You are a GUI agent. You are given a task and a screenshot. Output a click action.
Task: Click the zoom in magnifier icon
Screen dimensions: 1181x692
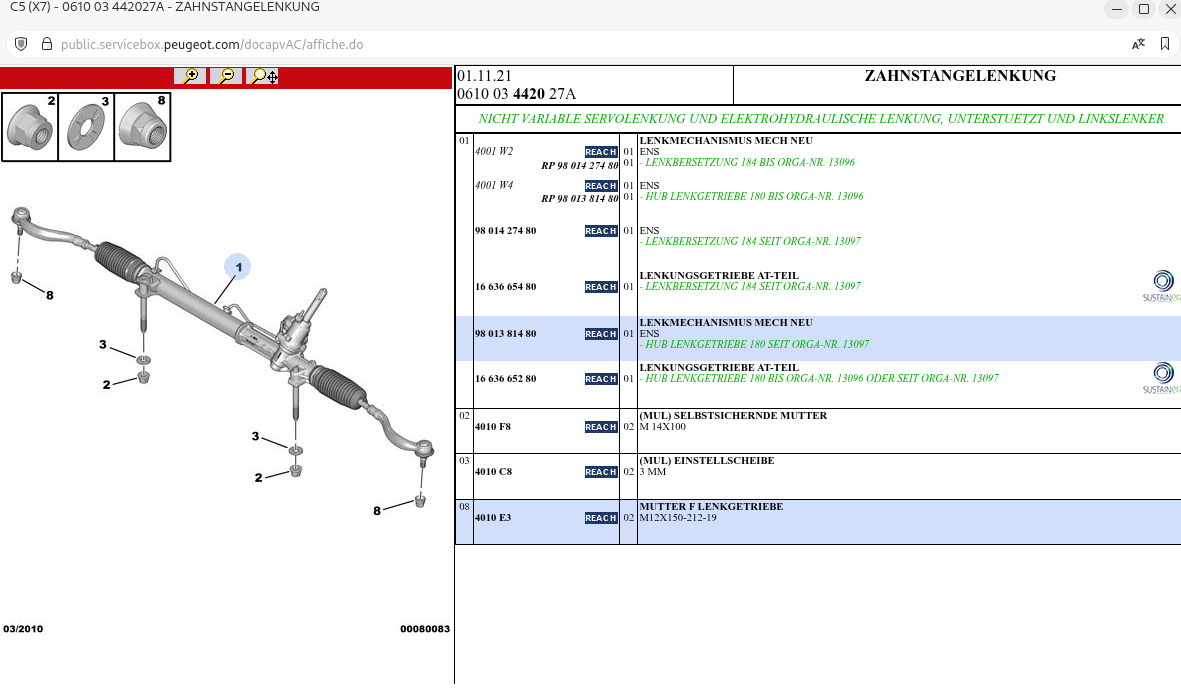190,76
